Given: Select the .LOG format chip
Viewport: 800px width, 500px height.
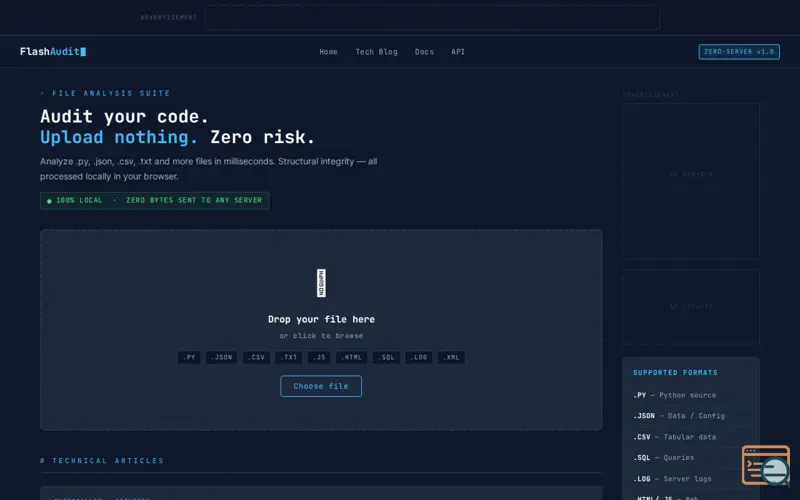Looking at the screenshot, I should point(418,357).
